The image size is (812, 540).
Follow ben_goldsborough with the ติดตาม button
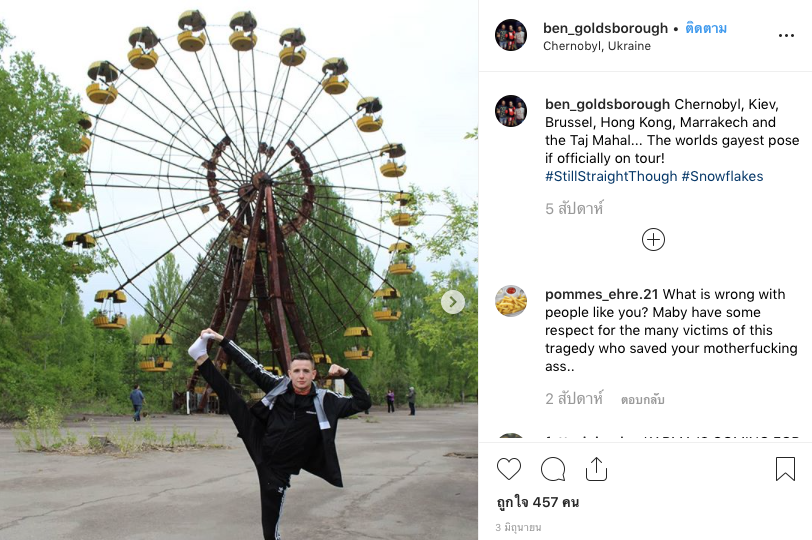[x=706, y=28]
